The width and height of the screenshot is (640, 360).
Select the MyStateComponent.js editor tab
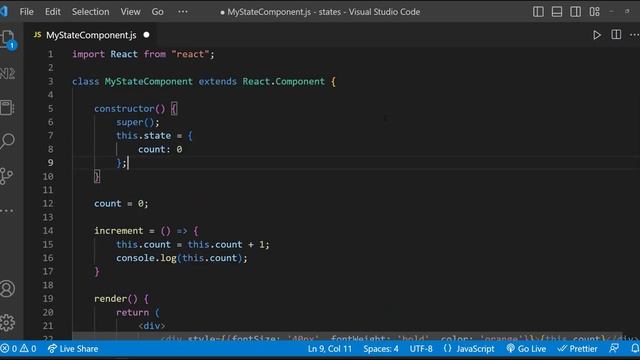coord(91,35)
